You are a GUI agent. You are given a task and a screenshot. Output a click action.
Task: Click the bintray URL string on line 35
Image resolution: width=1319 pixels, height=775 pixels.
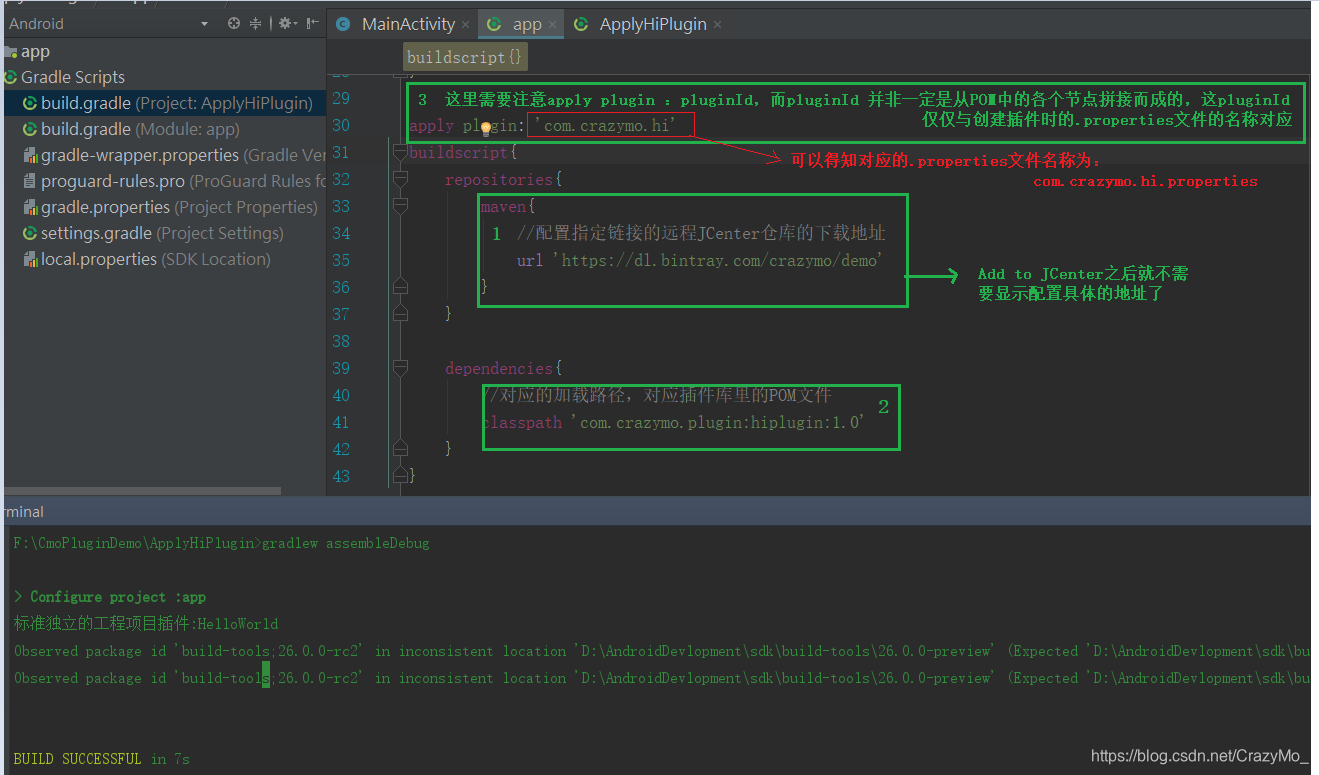(718, 260)
